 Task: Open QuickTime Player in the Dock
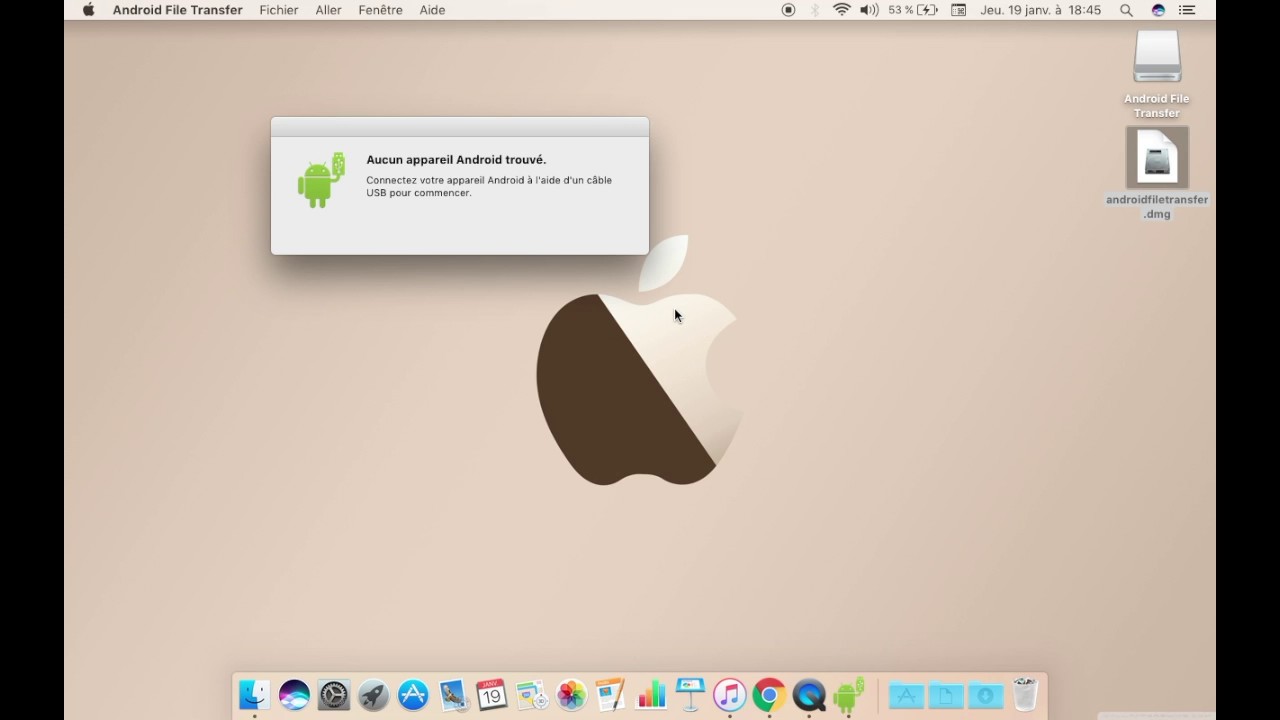pos(809,694)
